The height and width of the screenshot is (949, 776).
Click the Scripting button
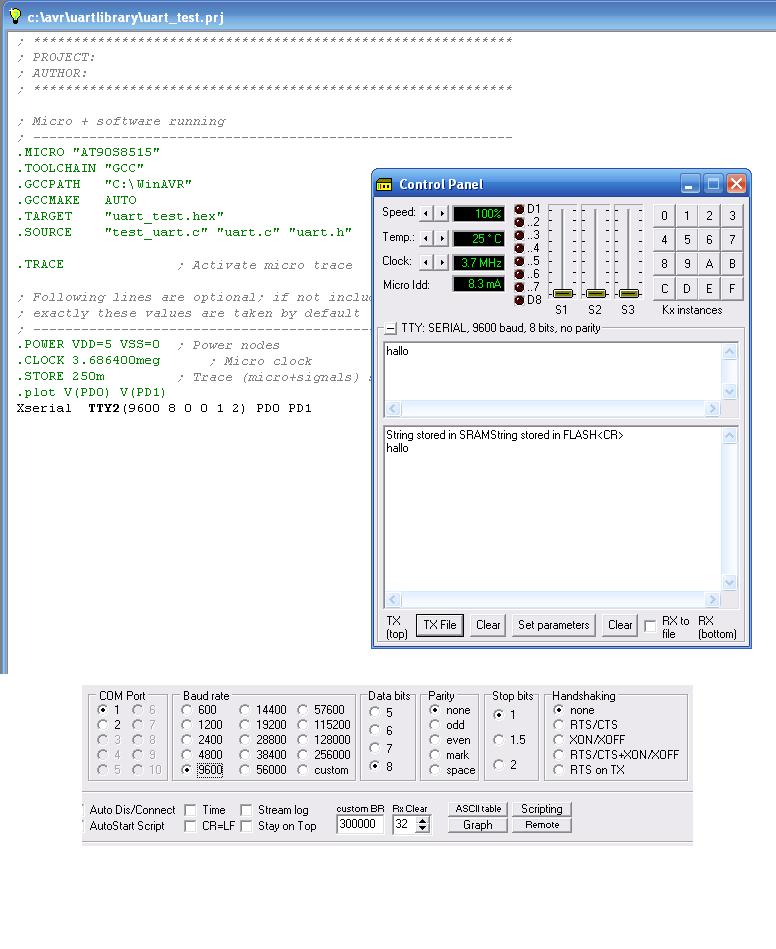542,809
